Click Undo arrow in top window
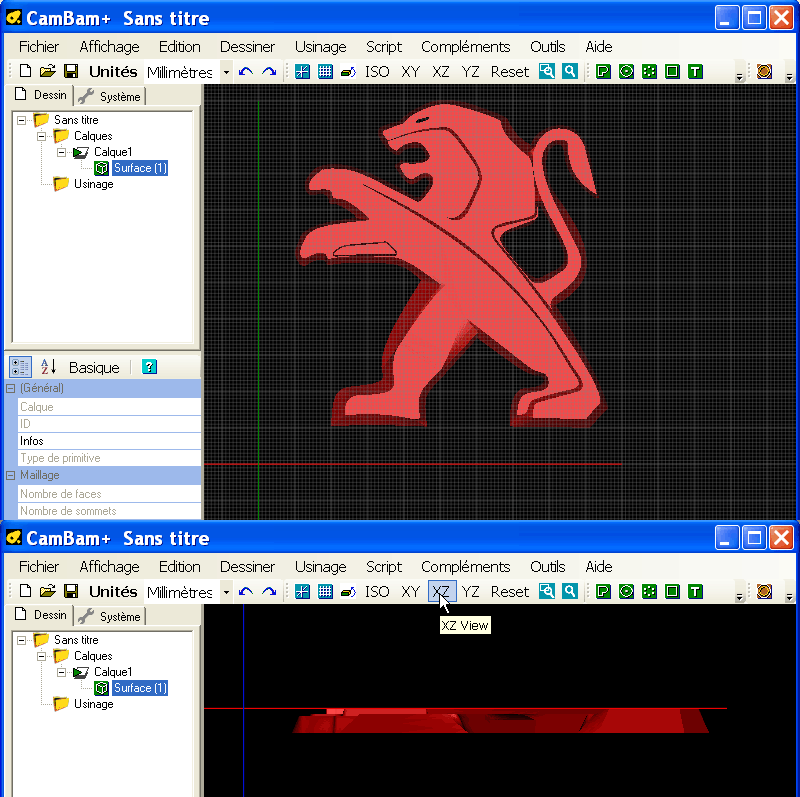The width and height of the screenshot is (800, 797). click(246, 71)
